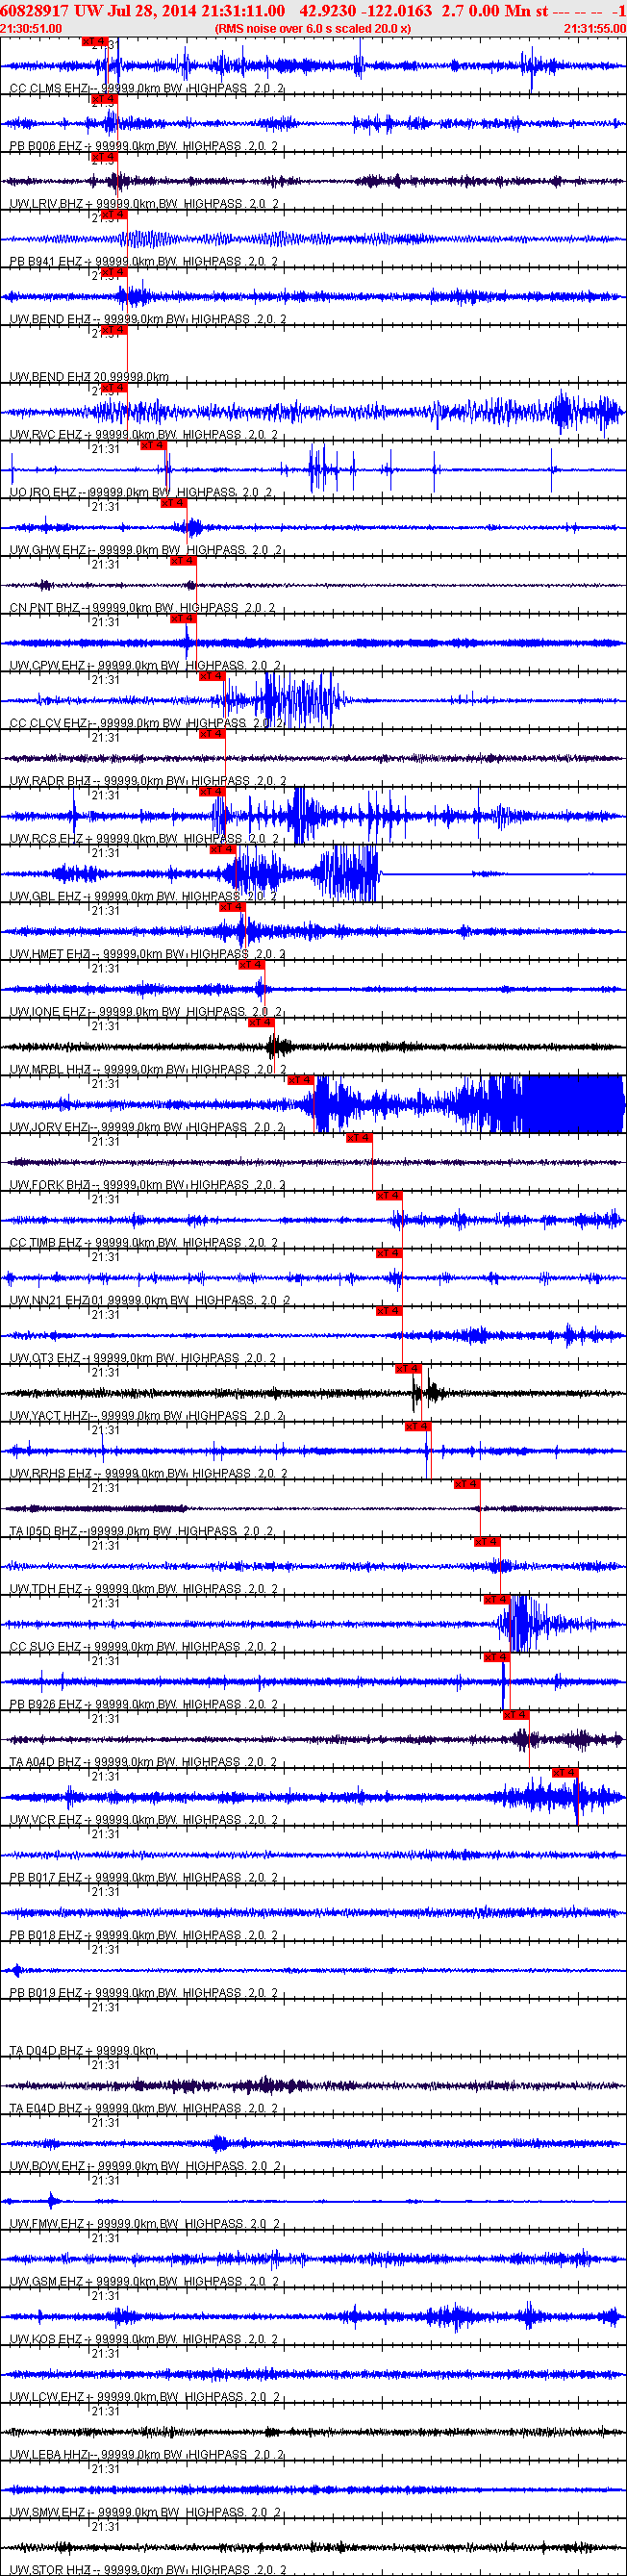Viewport: 627px width, 2576px height.
Task: Select the red pick flag on PB.B006 trace
Action: click(x=104, y=99)
